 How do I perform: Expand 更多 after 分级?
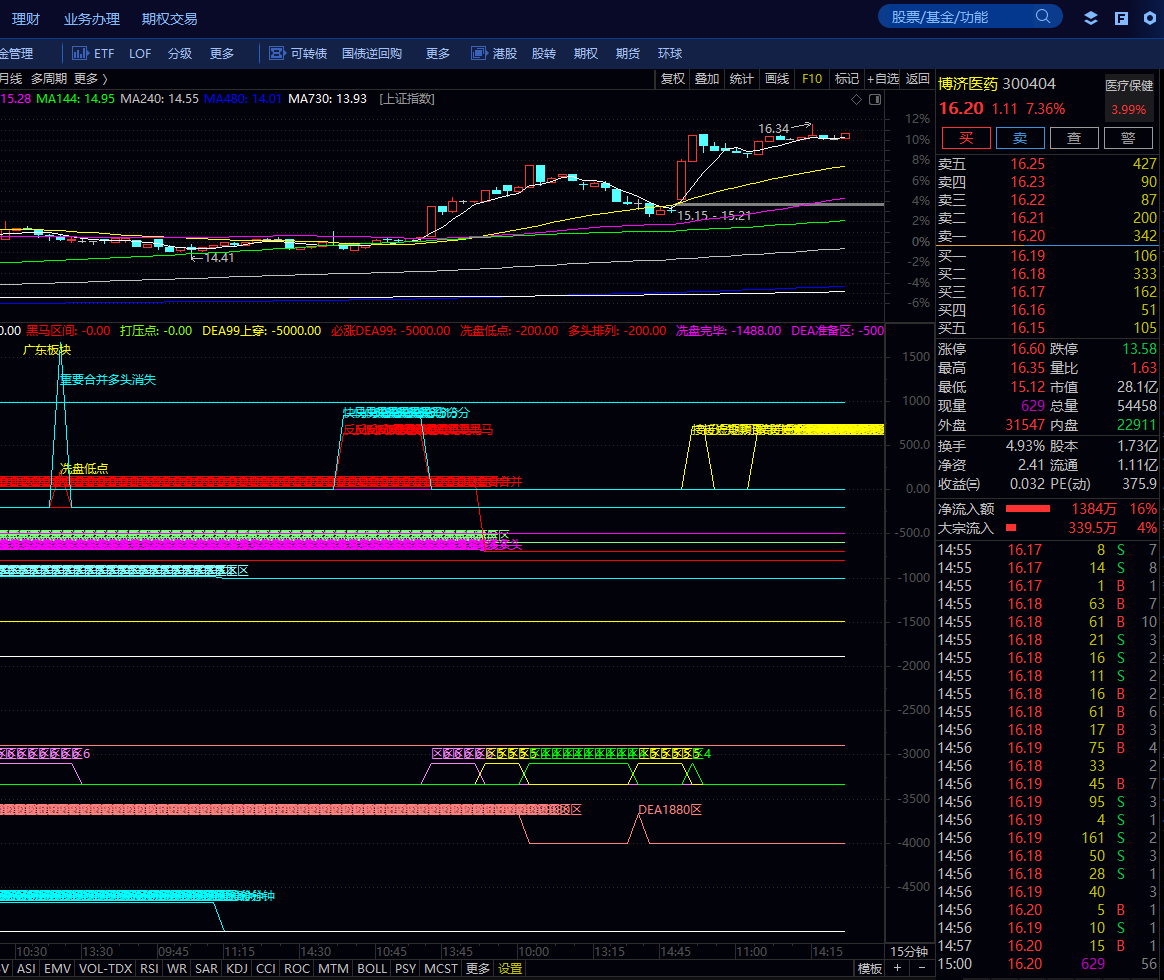coord(222,53)
